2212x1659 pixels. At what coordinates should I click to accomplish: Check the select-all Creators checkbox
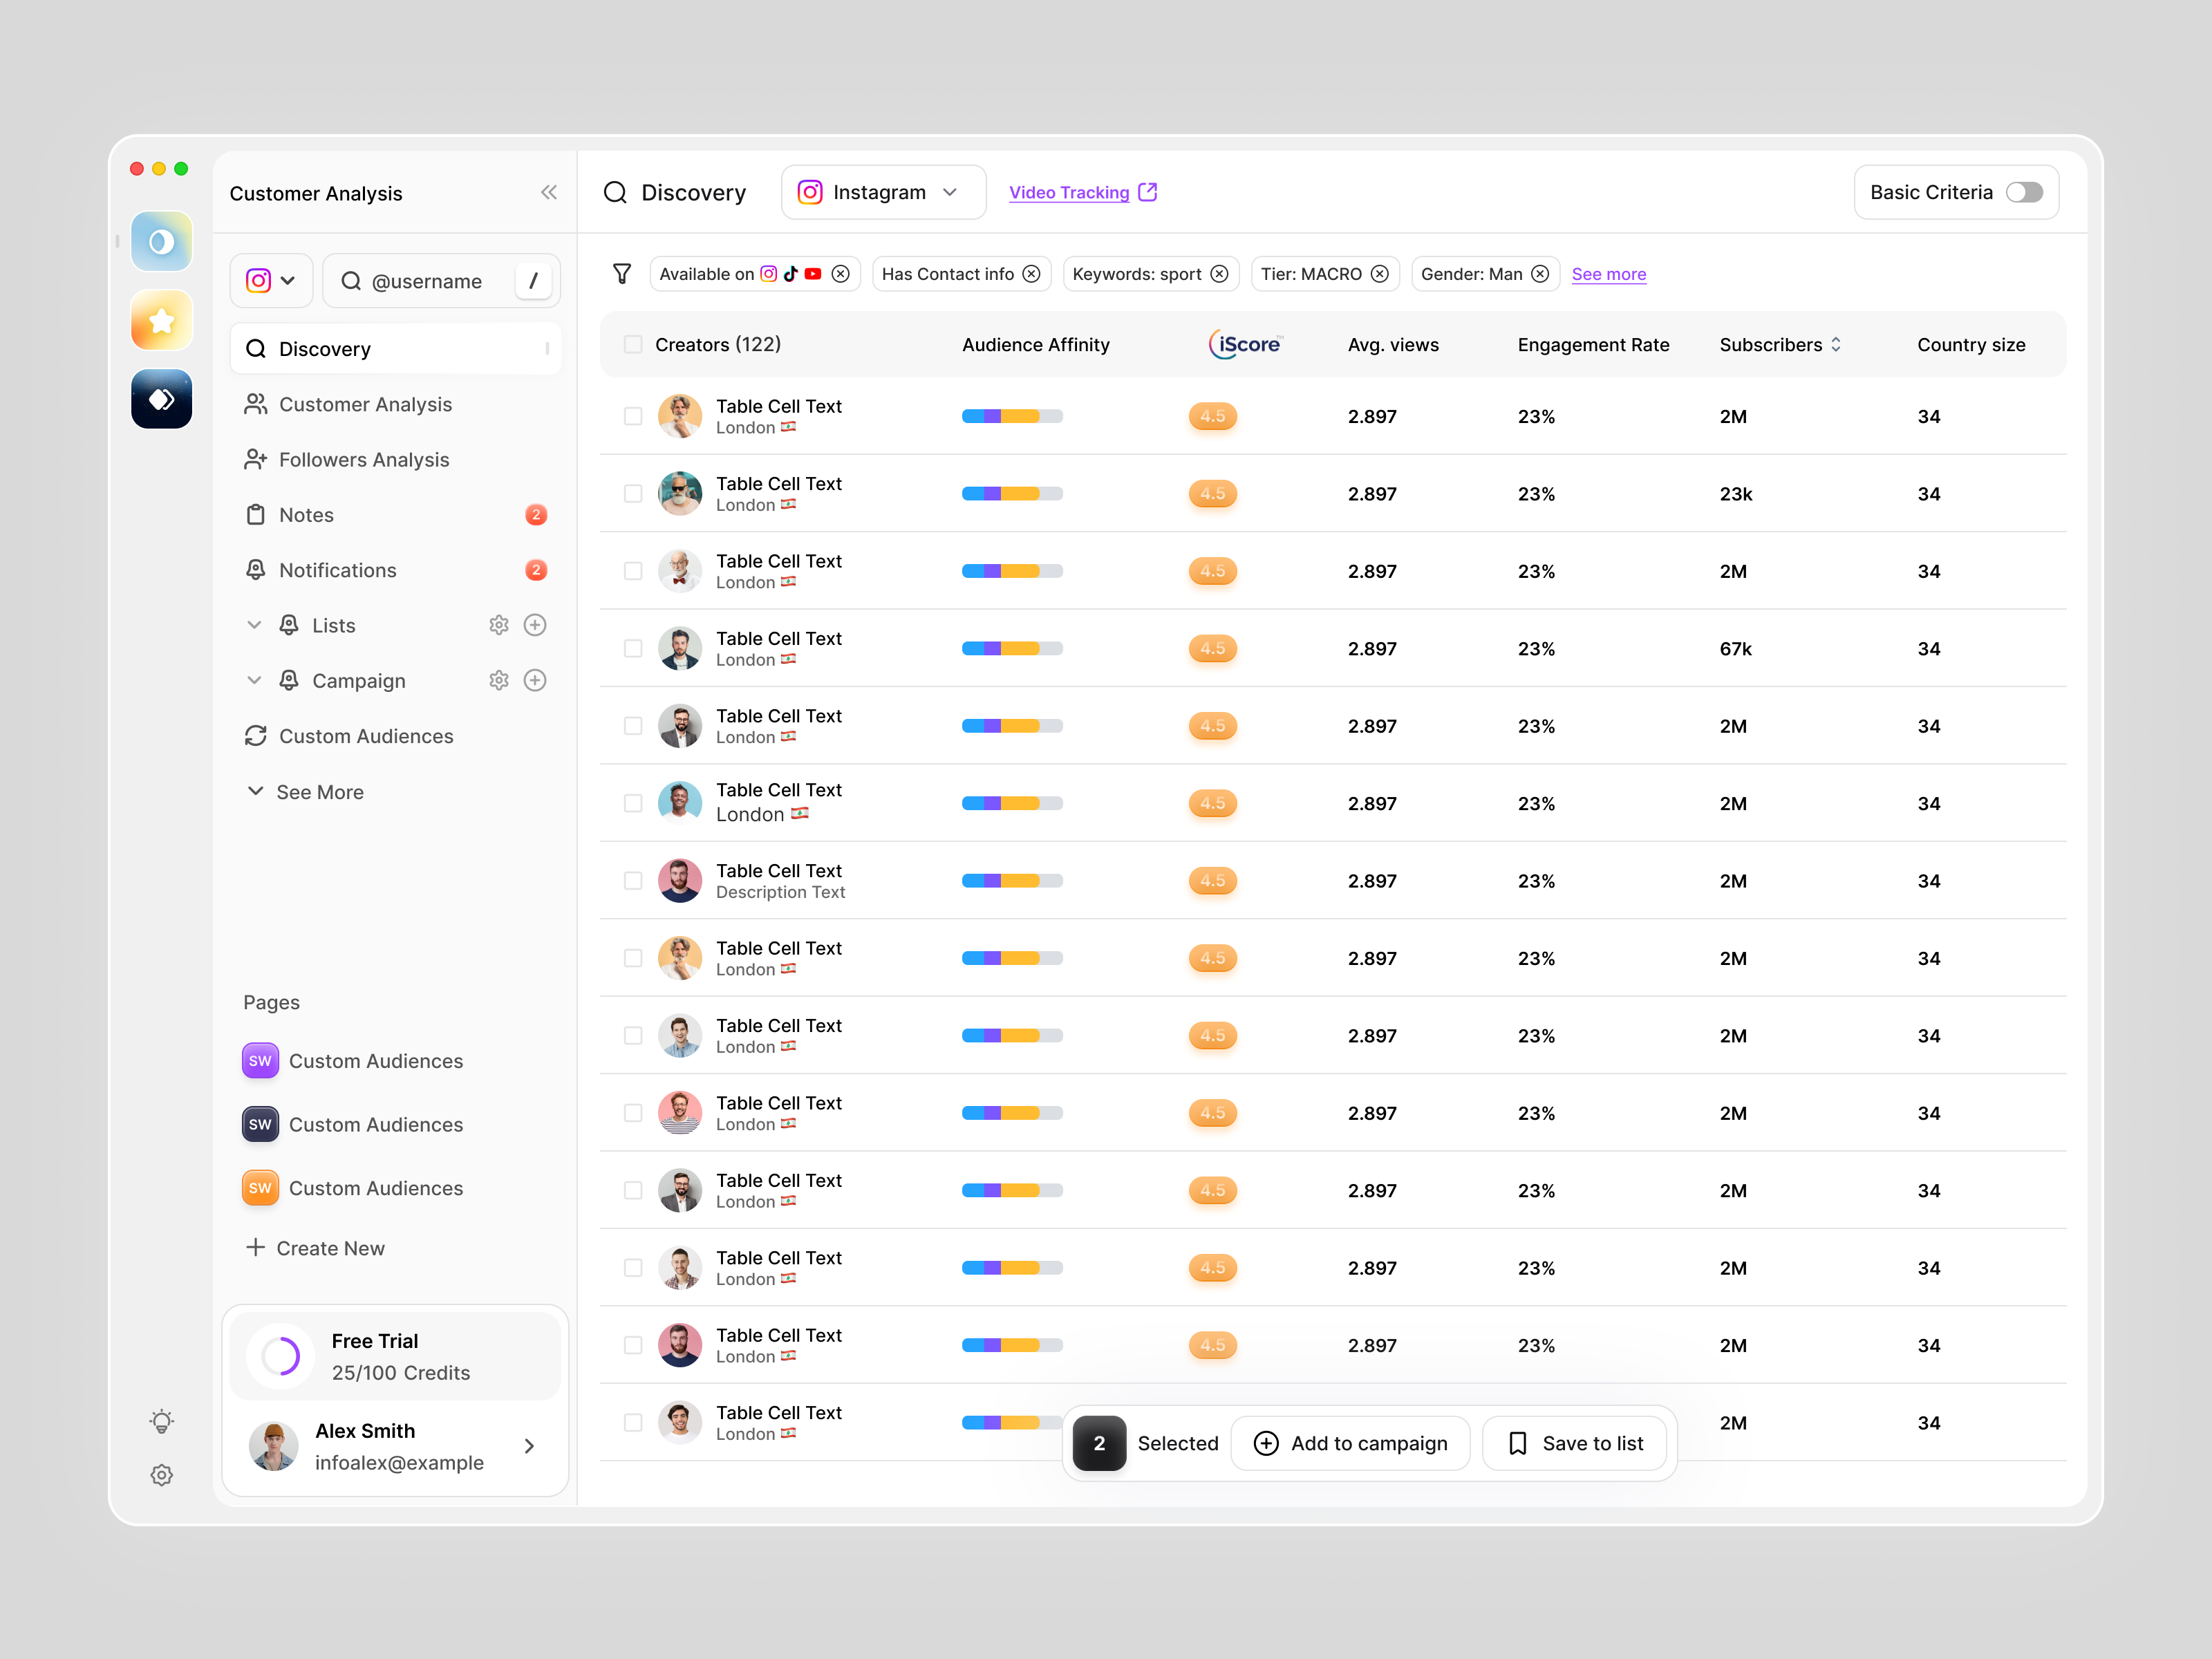click(x=633, y=344)
